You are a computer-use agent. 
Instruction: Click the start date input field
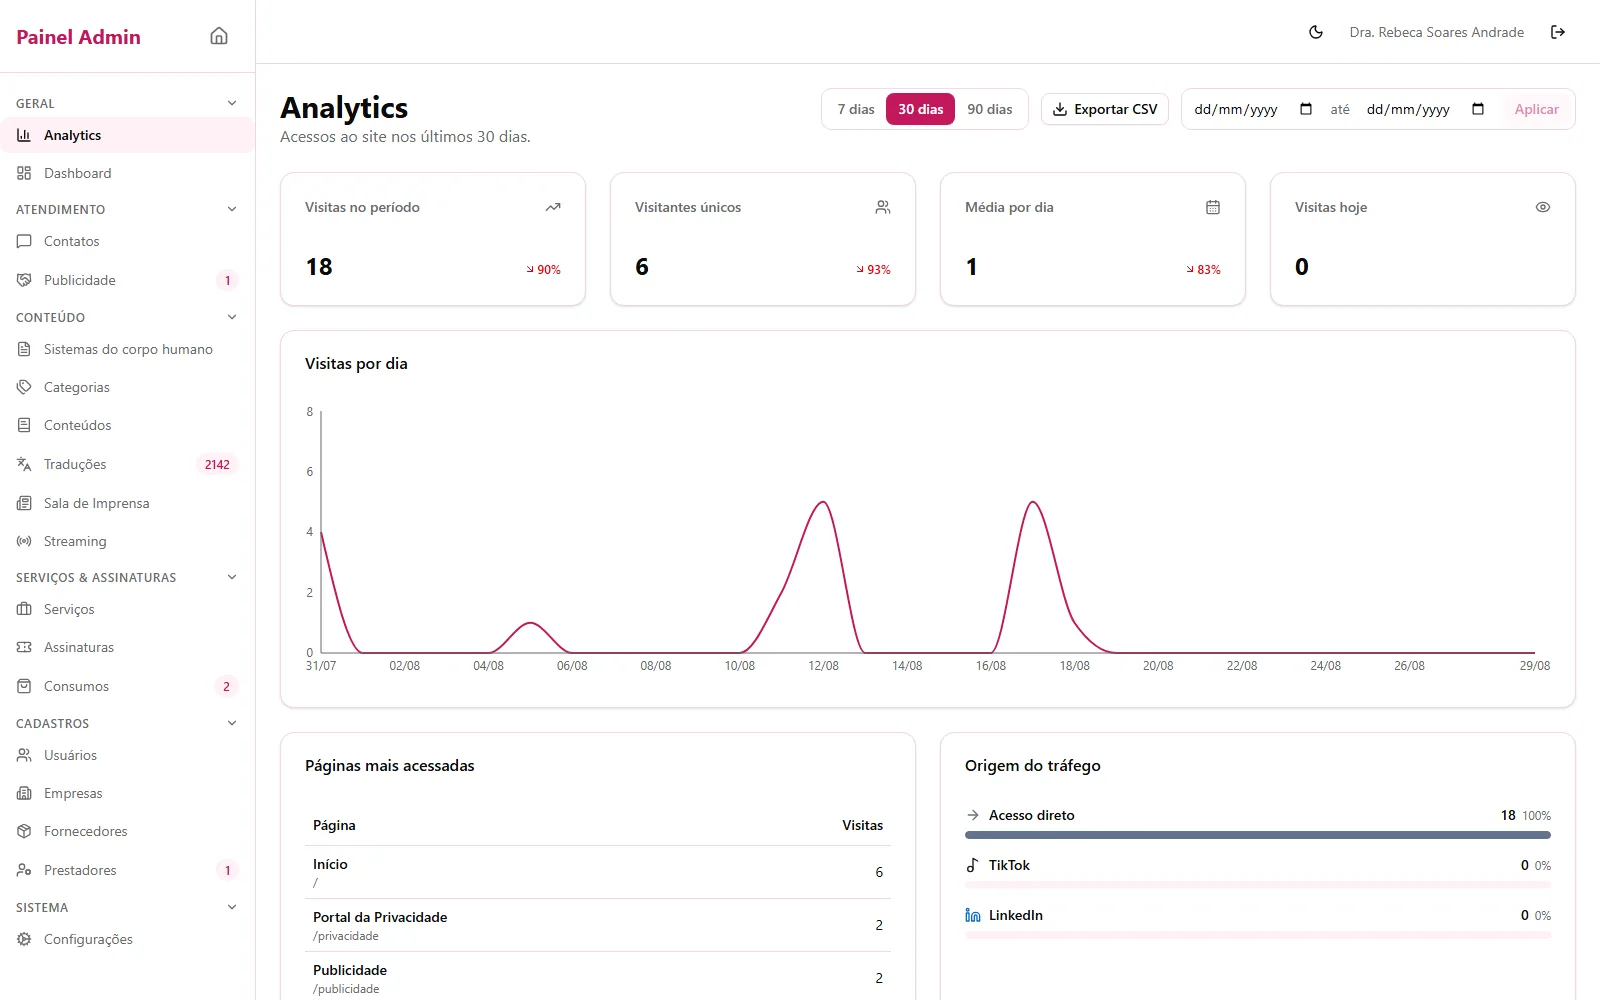pyautogui.click(x=1253, y=109)
